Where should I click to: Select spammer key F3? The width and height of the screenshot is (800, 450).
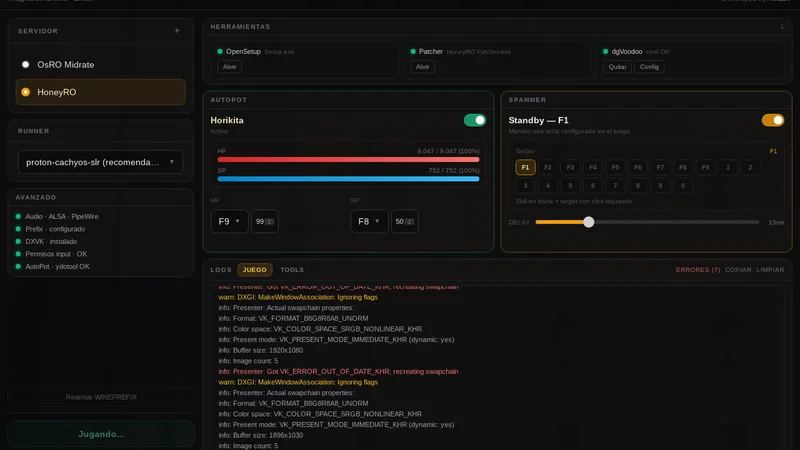coord(570,167)
